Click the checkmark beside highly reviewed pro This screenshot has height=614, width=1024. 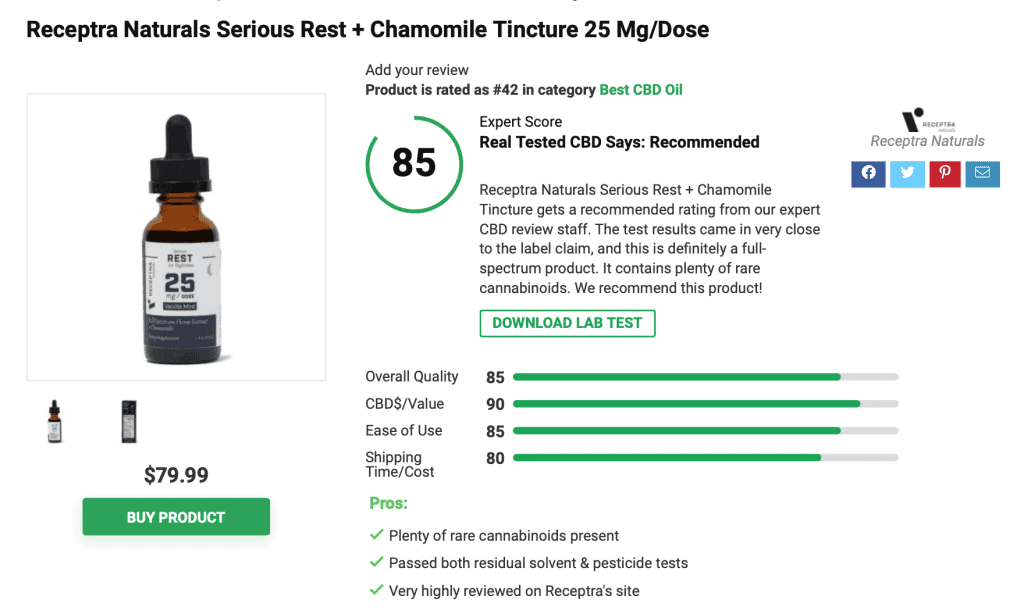tap(373, 590)
